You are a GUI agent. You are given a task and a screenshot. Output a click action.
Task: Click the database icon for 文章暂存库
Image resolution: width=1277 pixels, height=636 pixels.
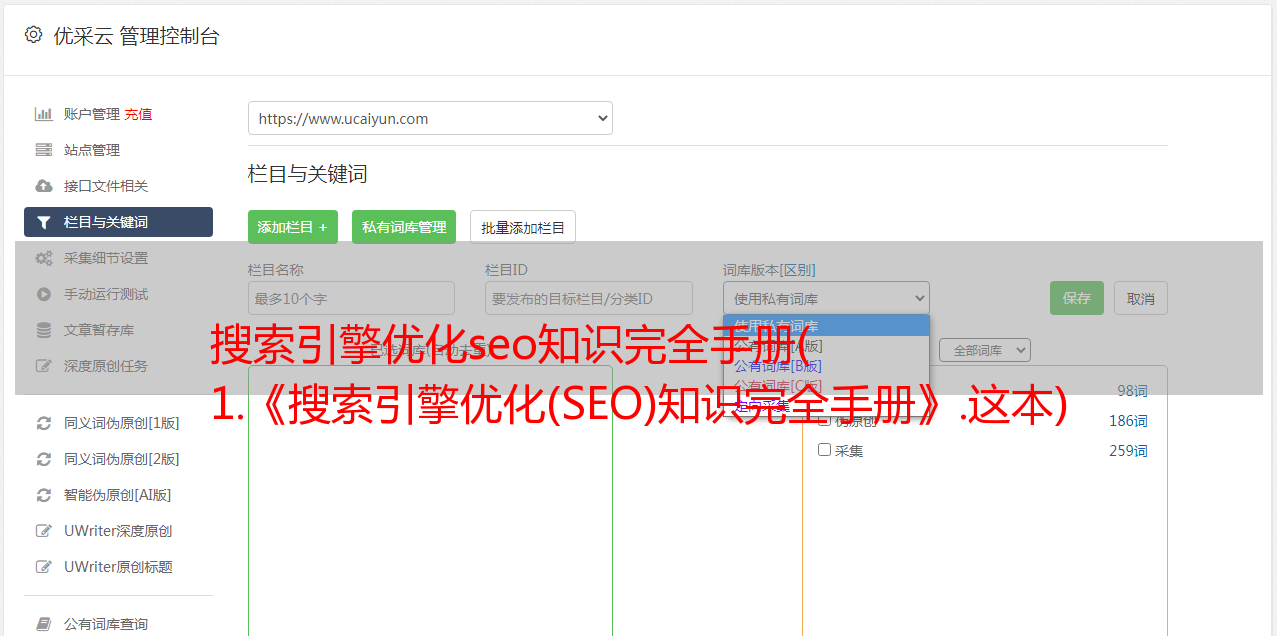[x=44, y=330]
